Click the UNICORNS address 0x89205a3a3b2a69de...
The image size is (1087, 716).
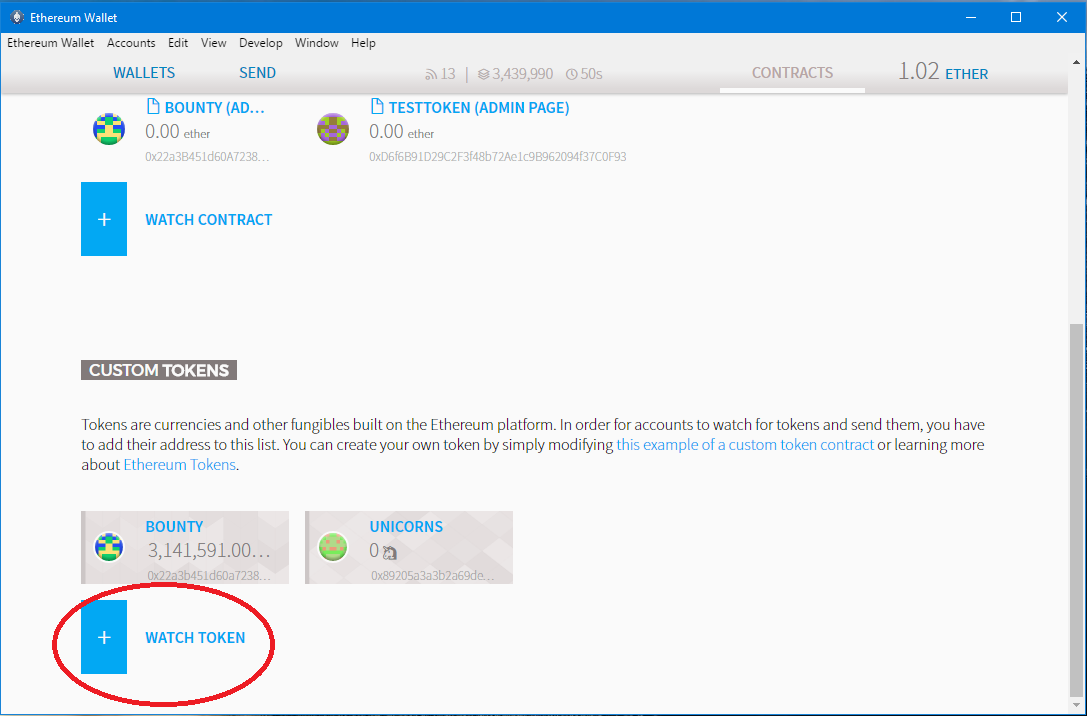[433, 575]
